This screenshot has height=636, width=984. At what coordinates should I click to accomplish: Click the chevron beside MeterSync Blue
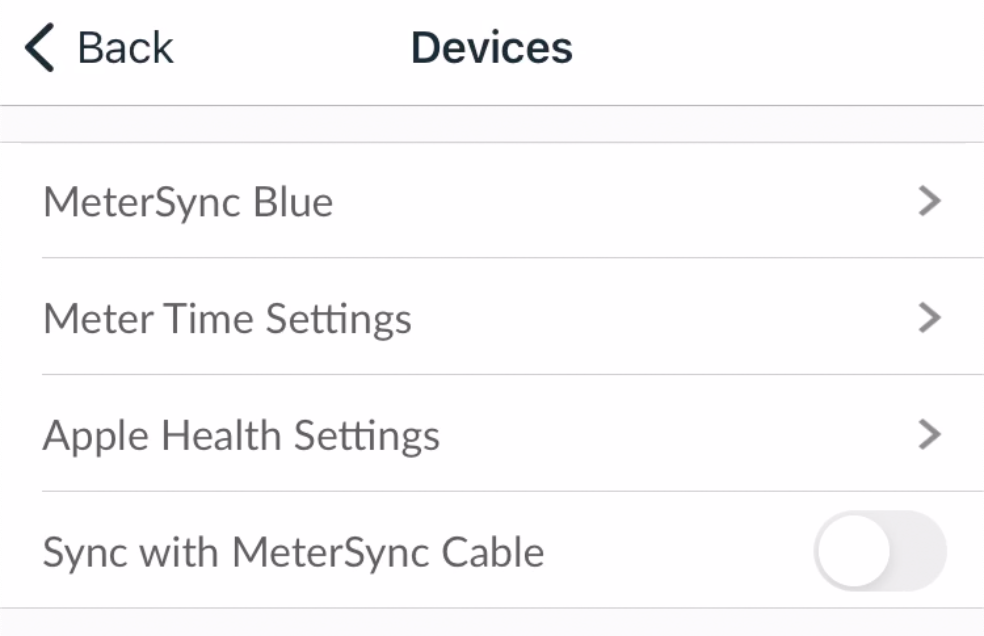click(930, 202)
